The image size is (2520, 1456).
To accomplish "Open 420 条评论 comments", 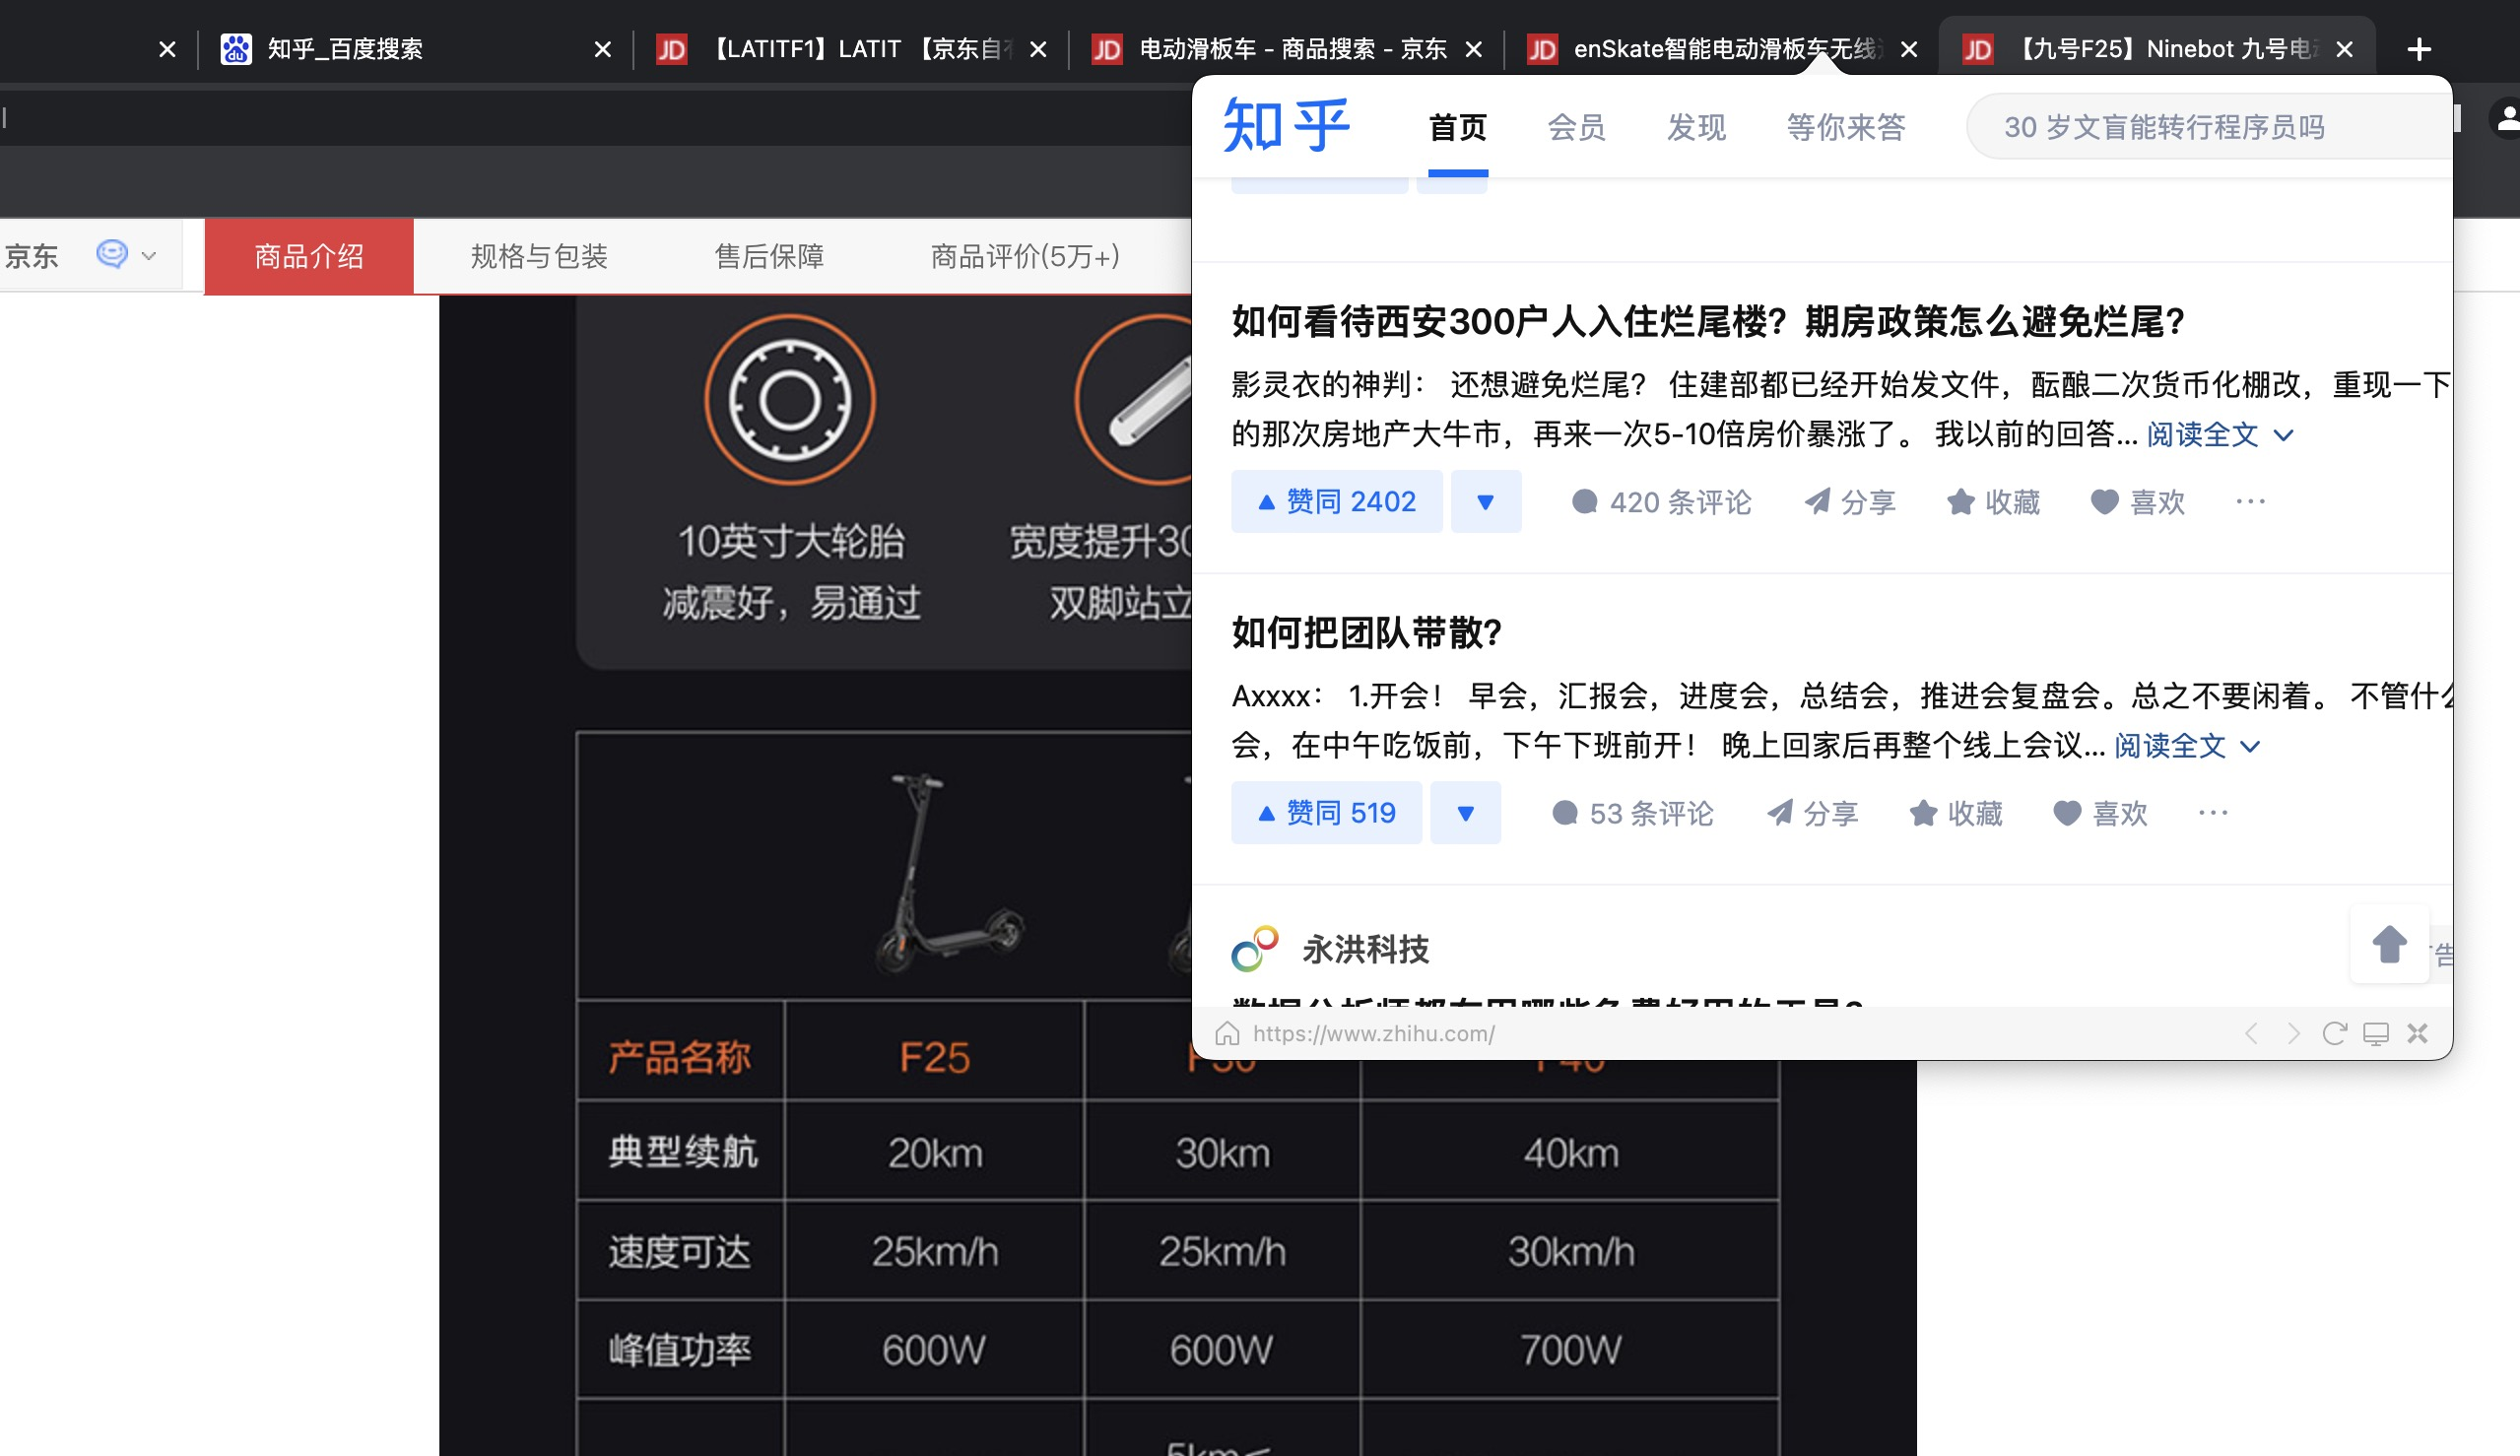I will click(1661, 501).
